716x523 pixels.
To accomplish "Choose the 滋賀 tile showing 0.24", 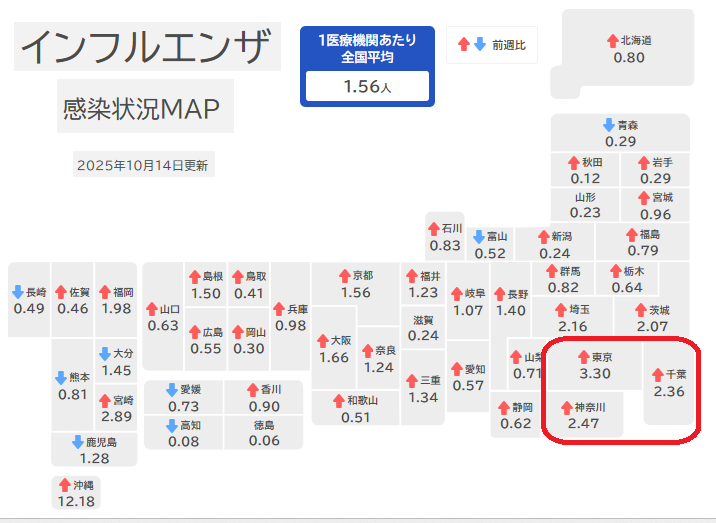I will [424, 328].
